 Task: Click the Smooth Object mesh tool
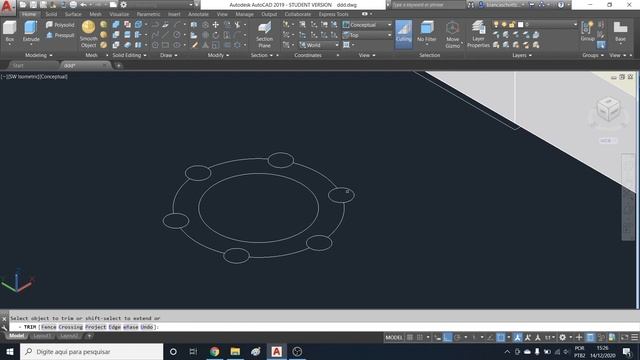88,34
